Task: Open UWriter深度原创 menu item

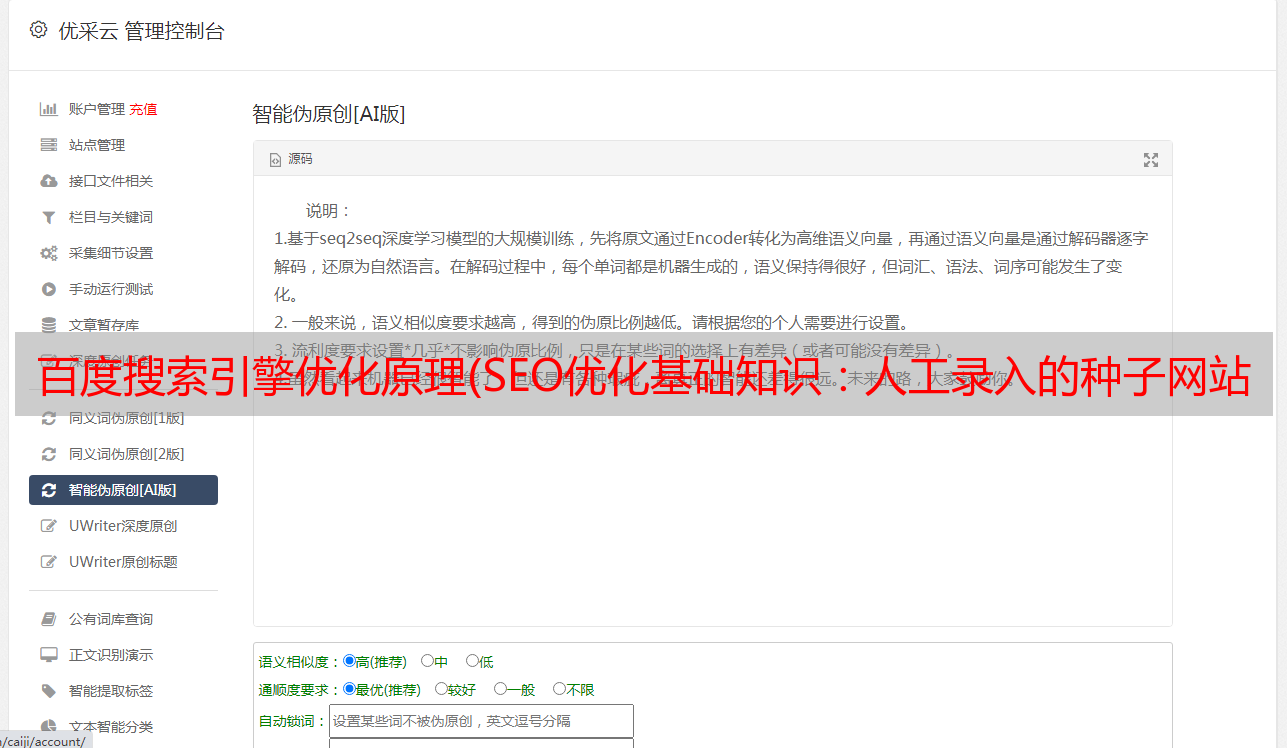Action: [123, 526]
